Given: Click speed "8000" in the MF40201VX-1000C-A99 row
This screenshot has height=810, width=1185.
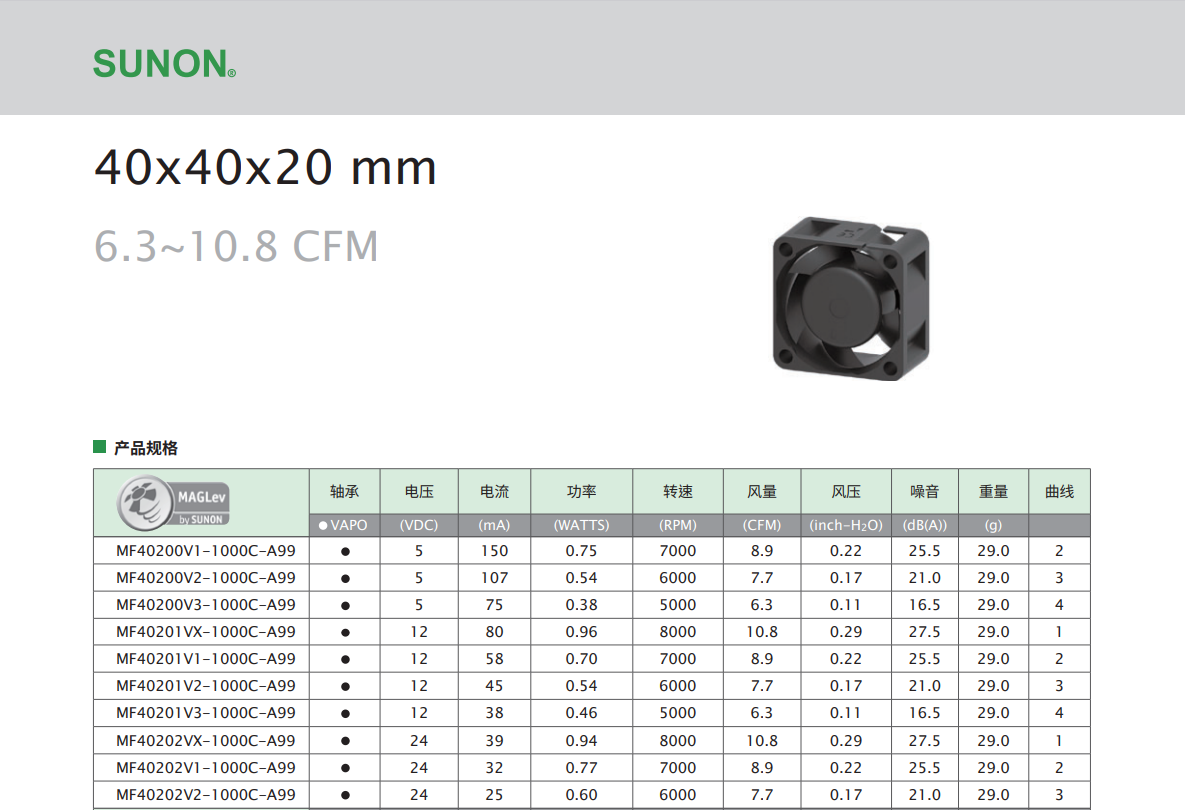Looking at the screenshot, I should click(x=678, y=632).
